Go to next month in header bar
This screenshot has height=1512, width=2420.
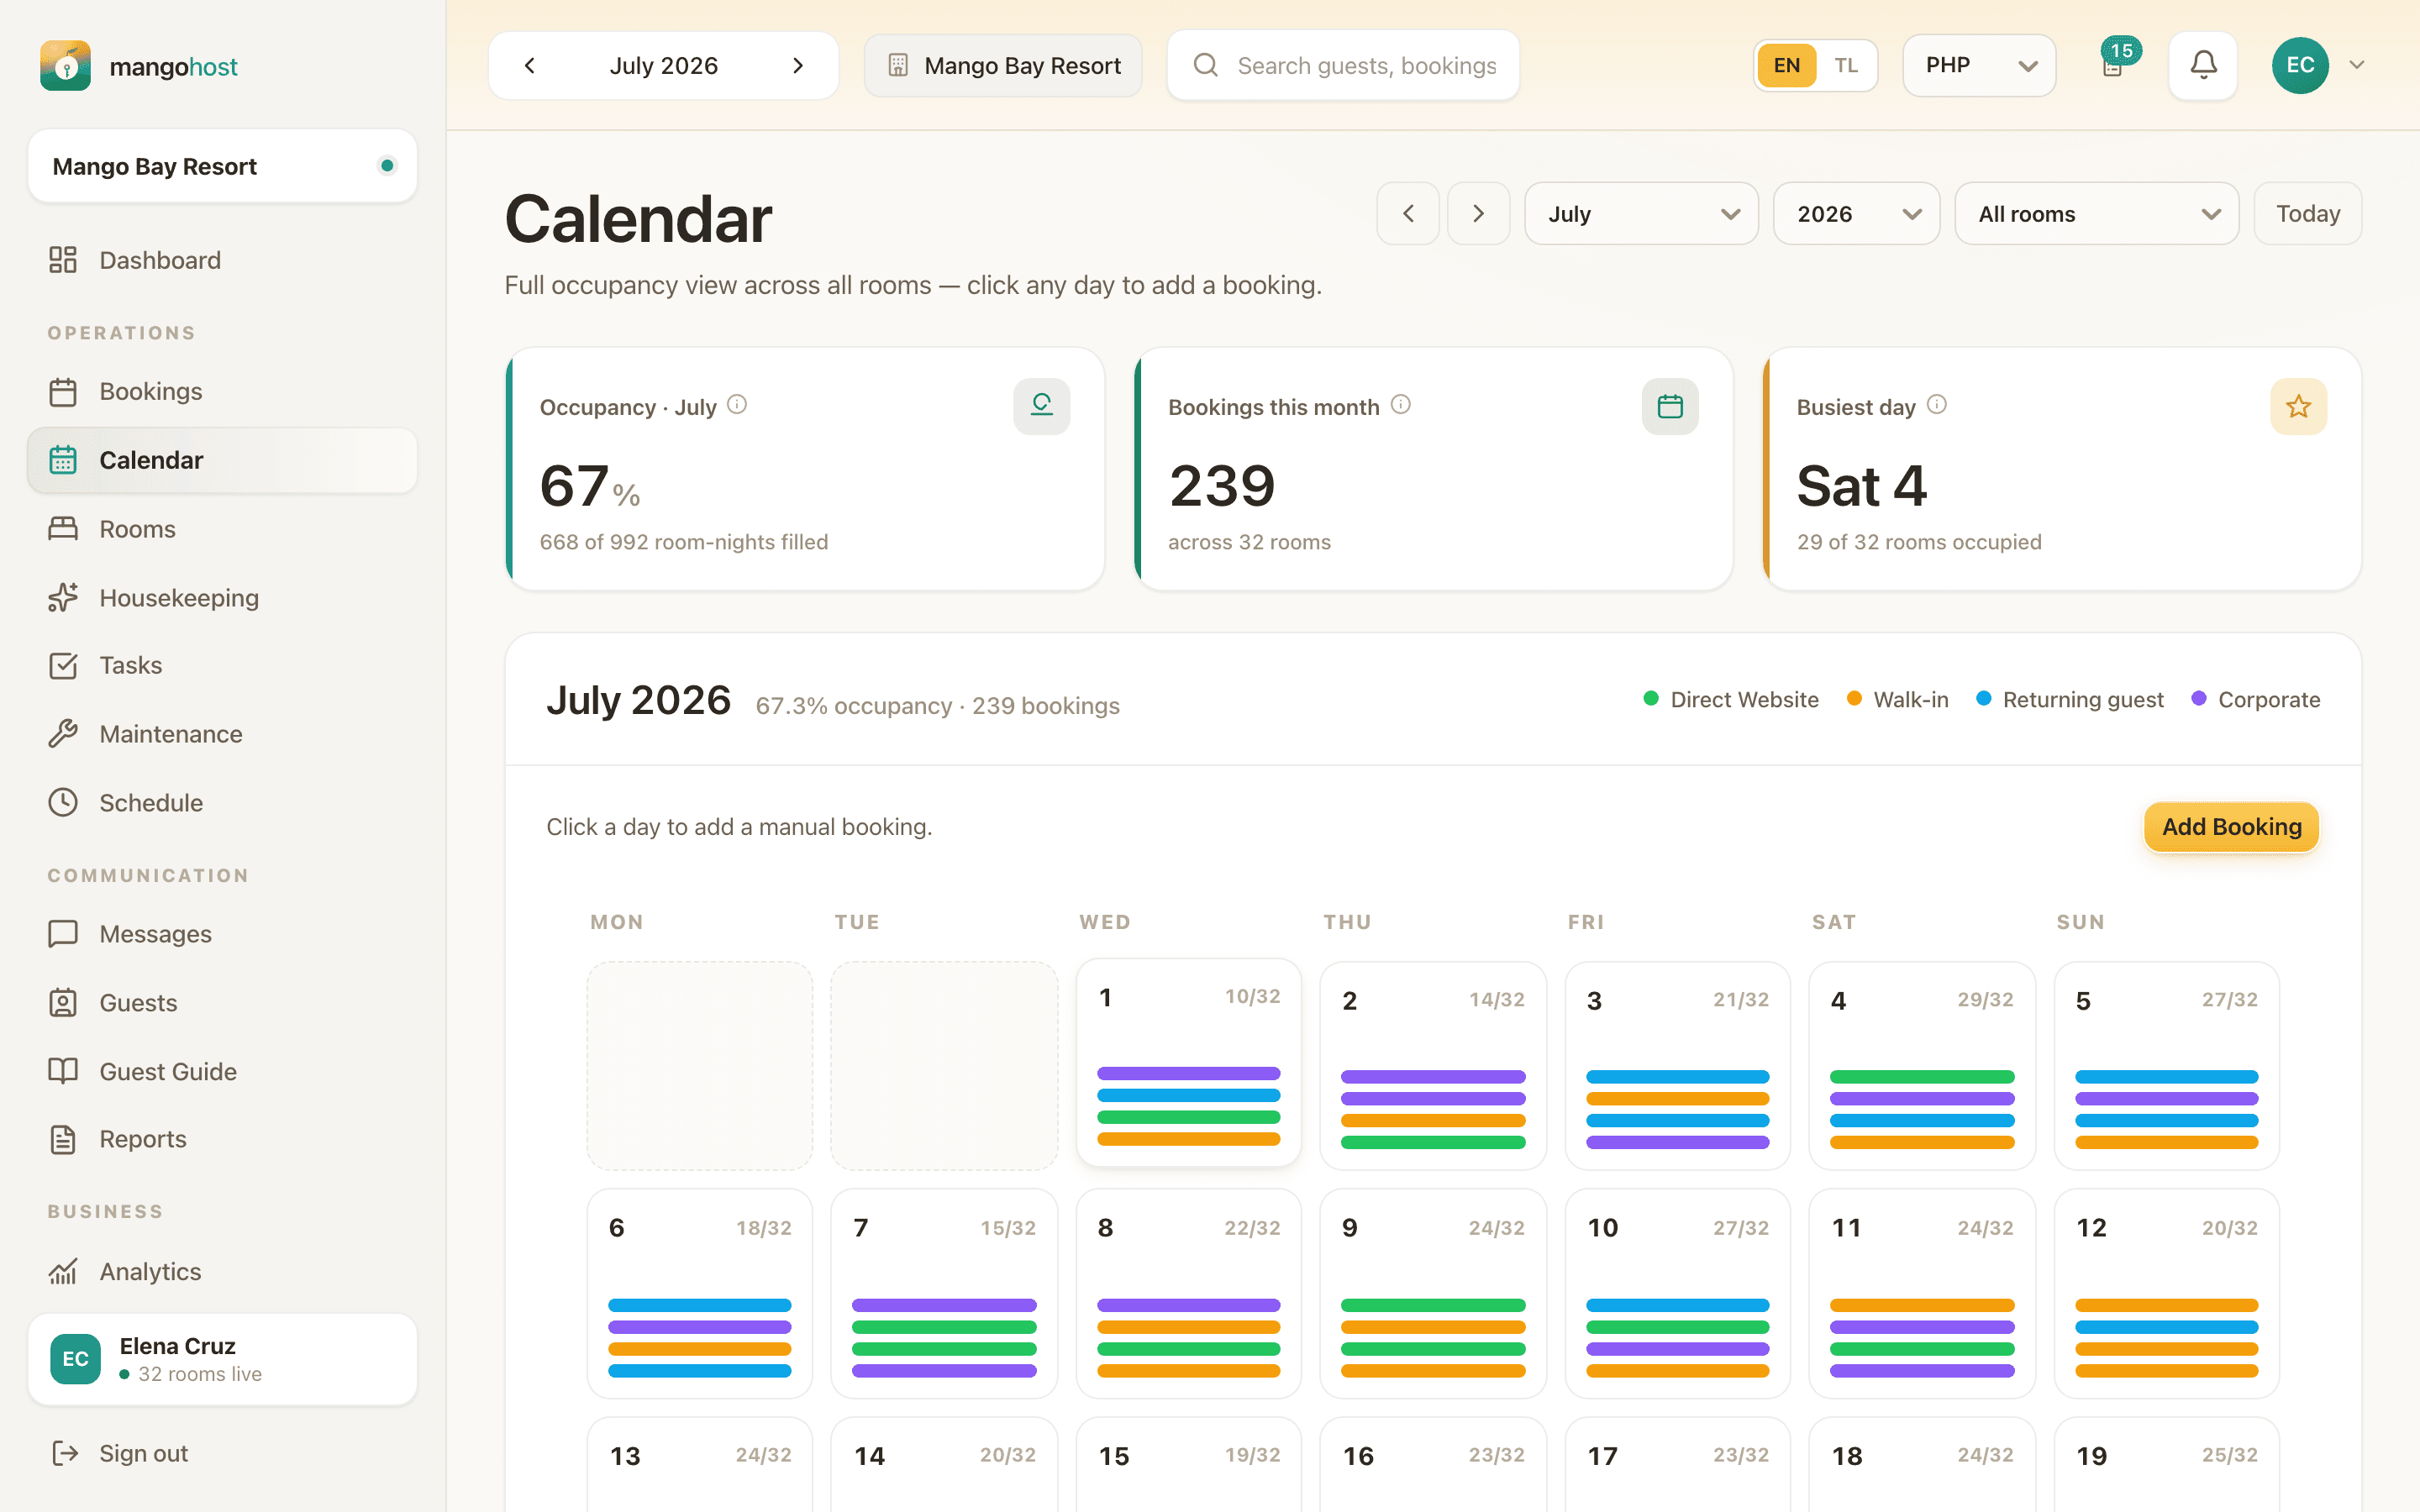coord(798,65)
